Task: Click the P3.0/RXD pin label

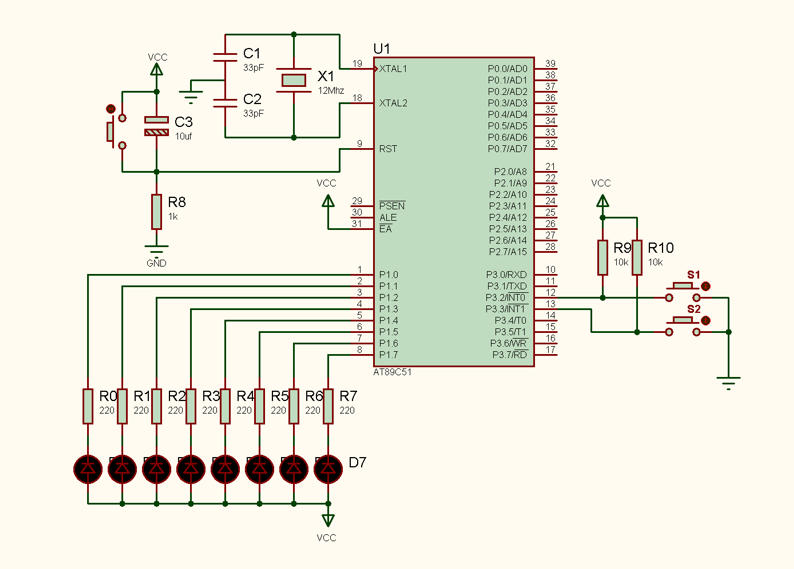Action: [x=506, y=275]
